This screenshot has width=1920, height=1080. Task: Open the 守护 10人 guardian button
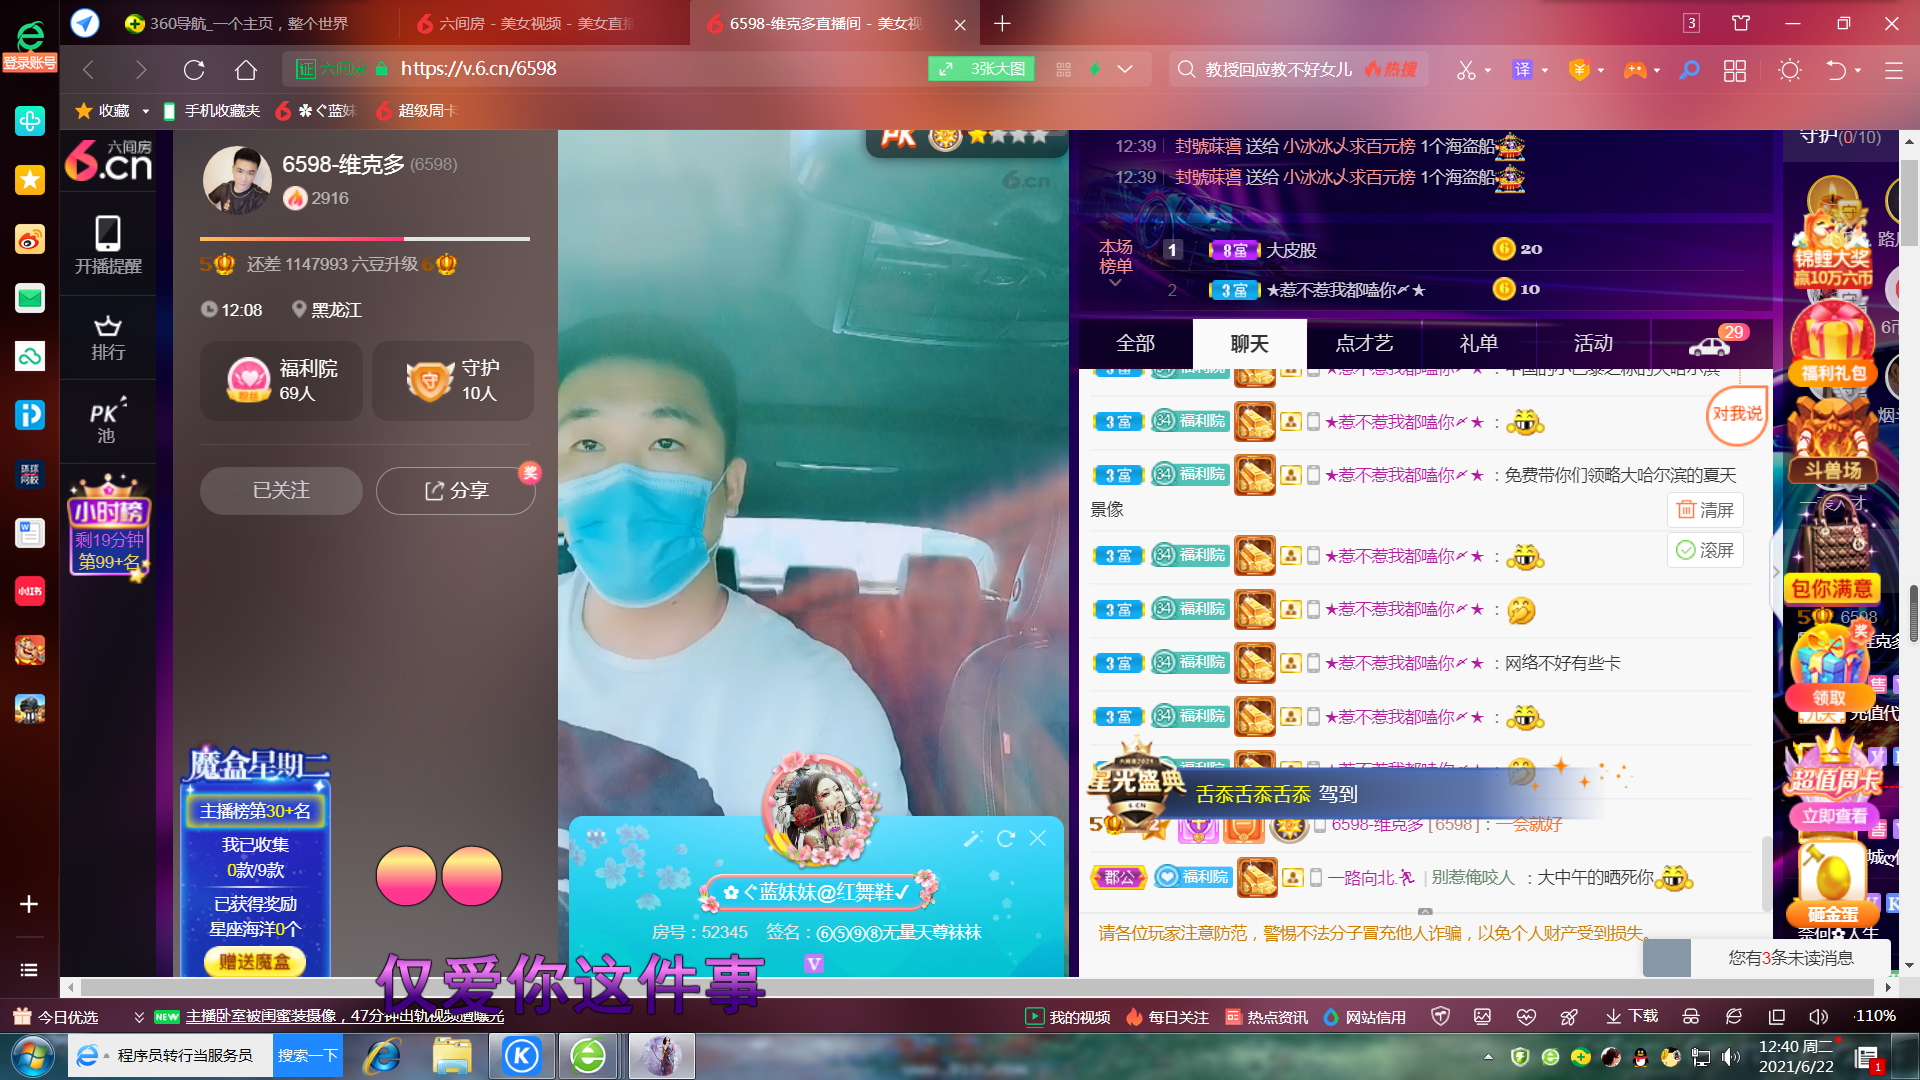(453, 381)
